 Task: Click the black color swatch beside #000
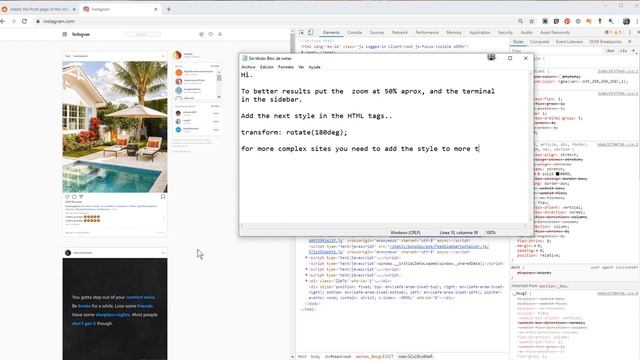557,173
